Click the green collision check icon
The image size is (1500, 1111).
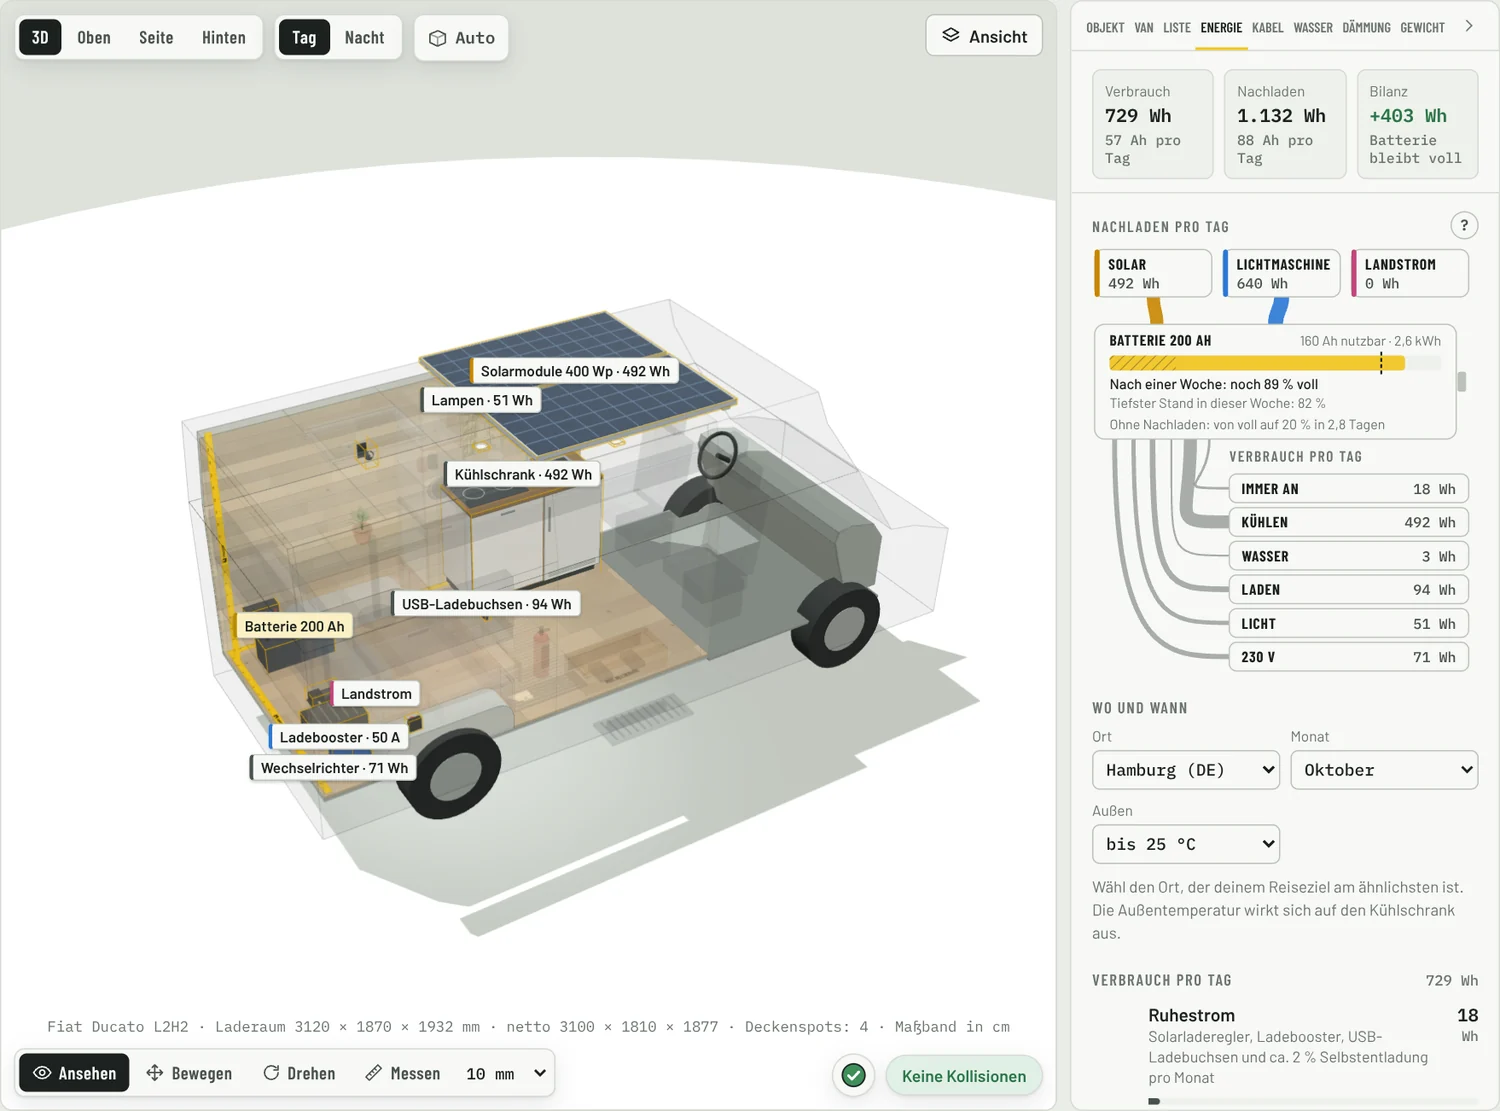[853, 1075]
